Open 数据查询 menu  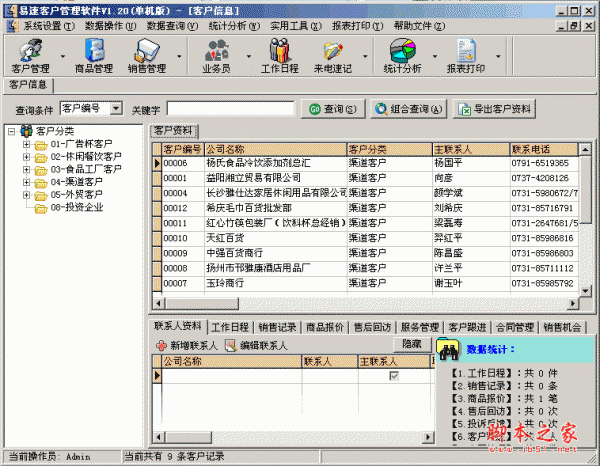point(172,26)
